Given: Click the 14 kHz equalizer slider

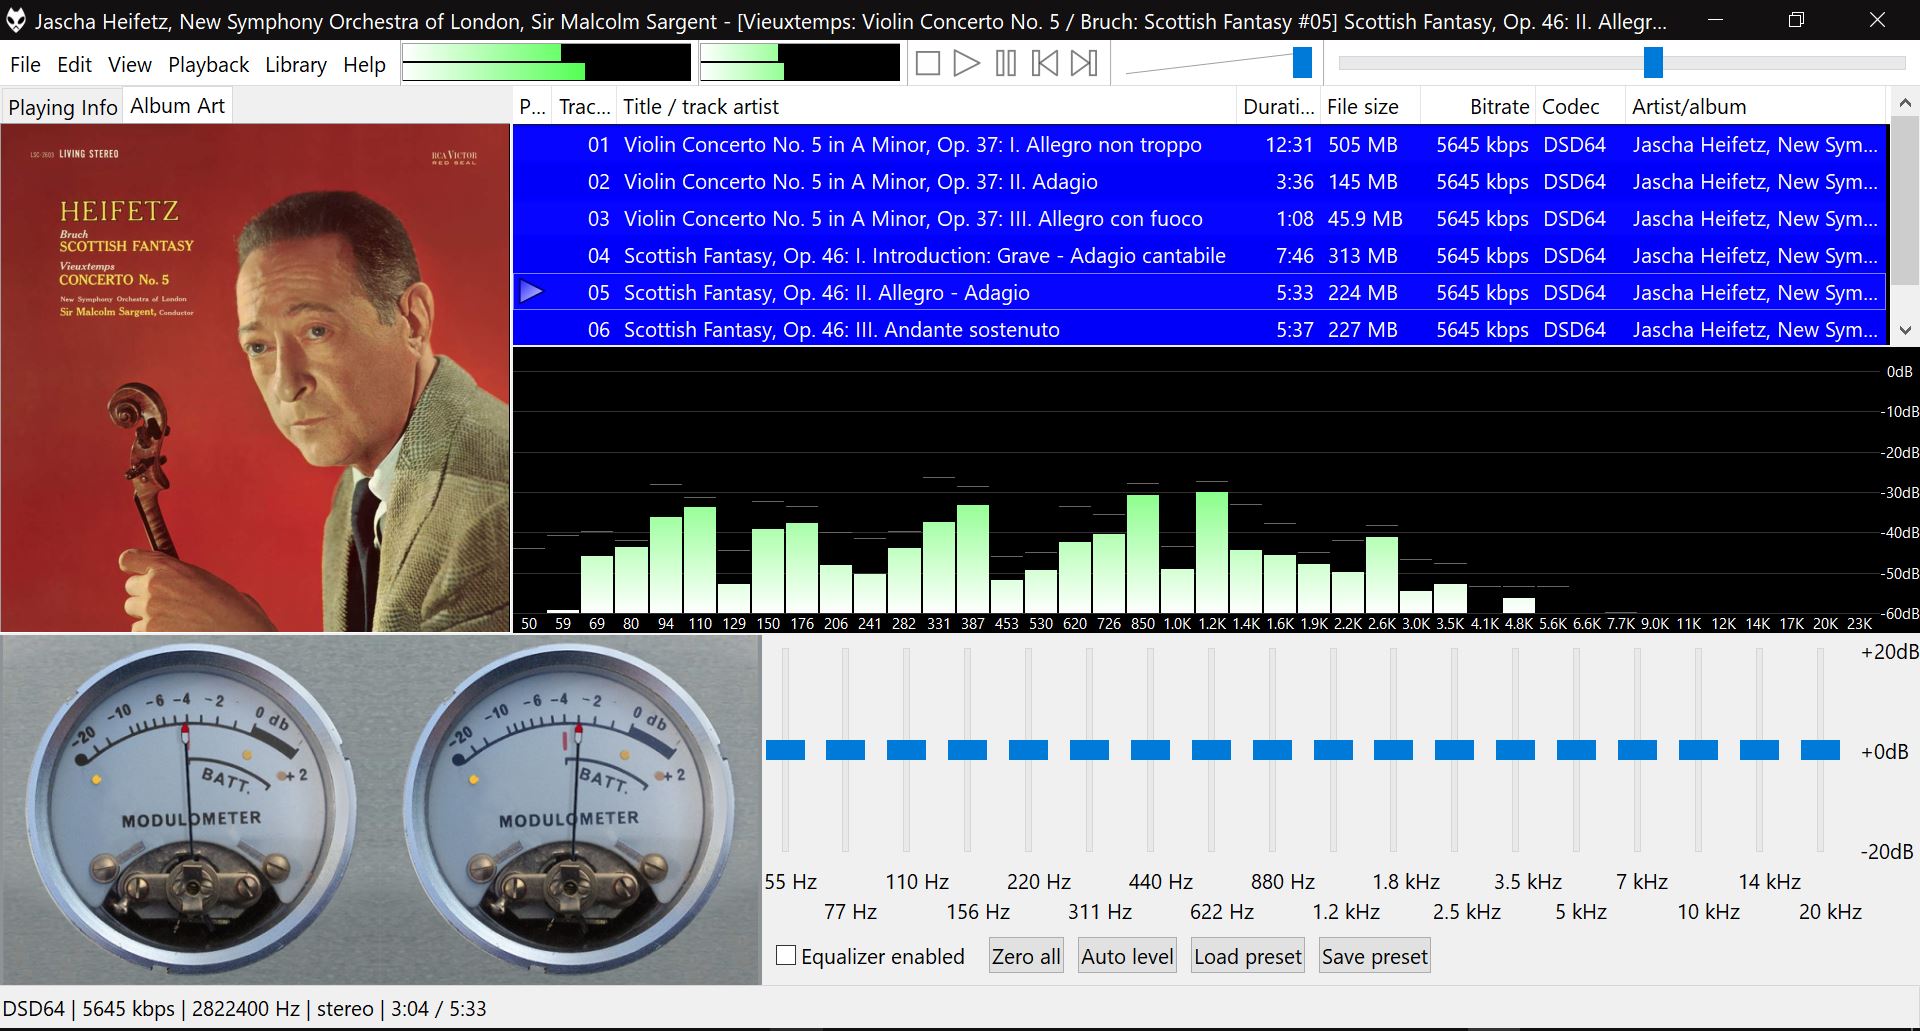Looking at the screenshot, I should pyautogui.click(x=1760, y=750).
